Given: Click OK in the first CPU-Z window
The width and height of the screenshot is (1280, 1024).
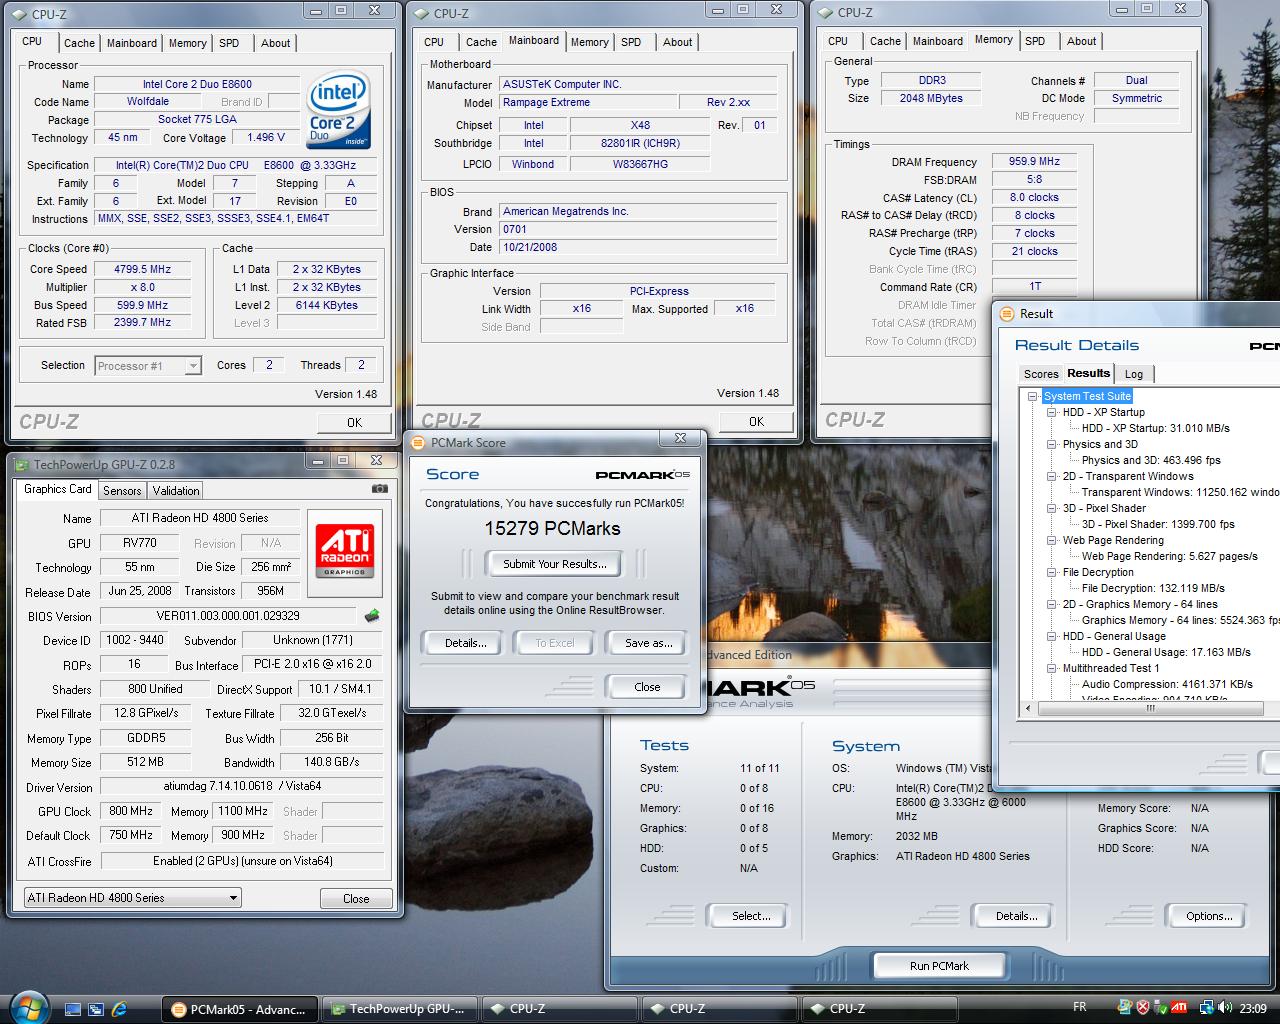Looking at the screenshot, I should (x=354, y=423).
